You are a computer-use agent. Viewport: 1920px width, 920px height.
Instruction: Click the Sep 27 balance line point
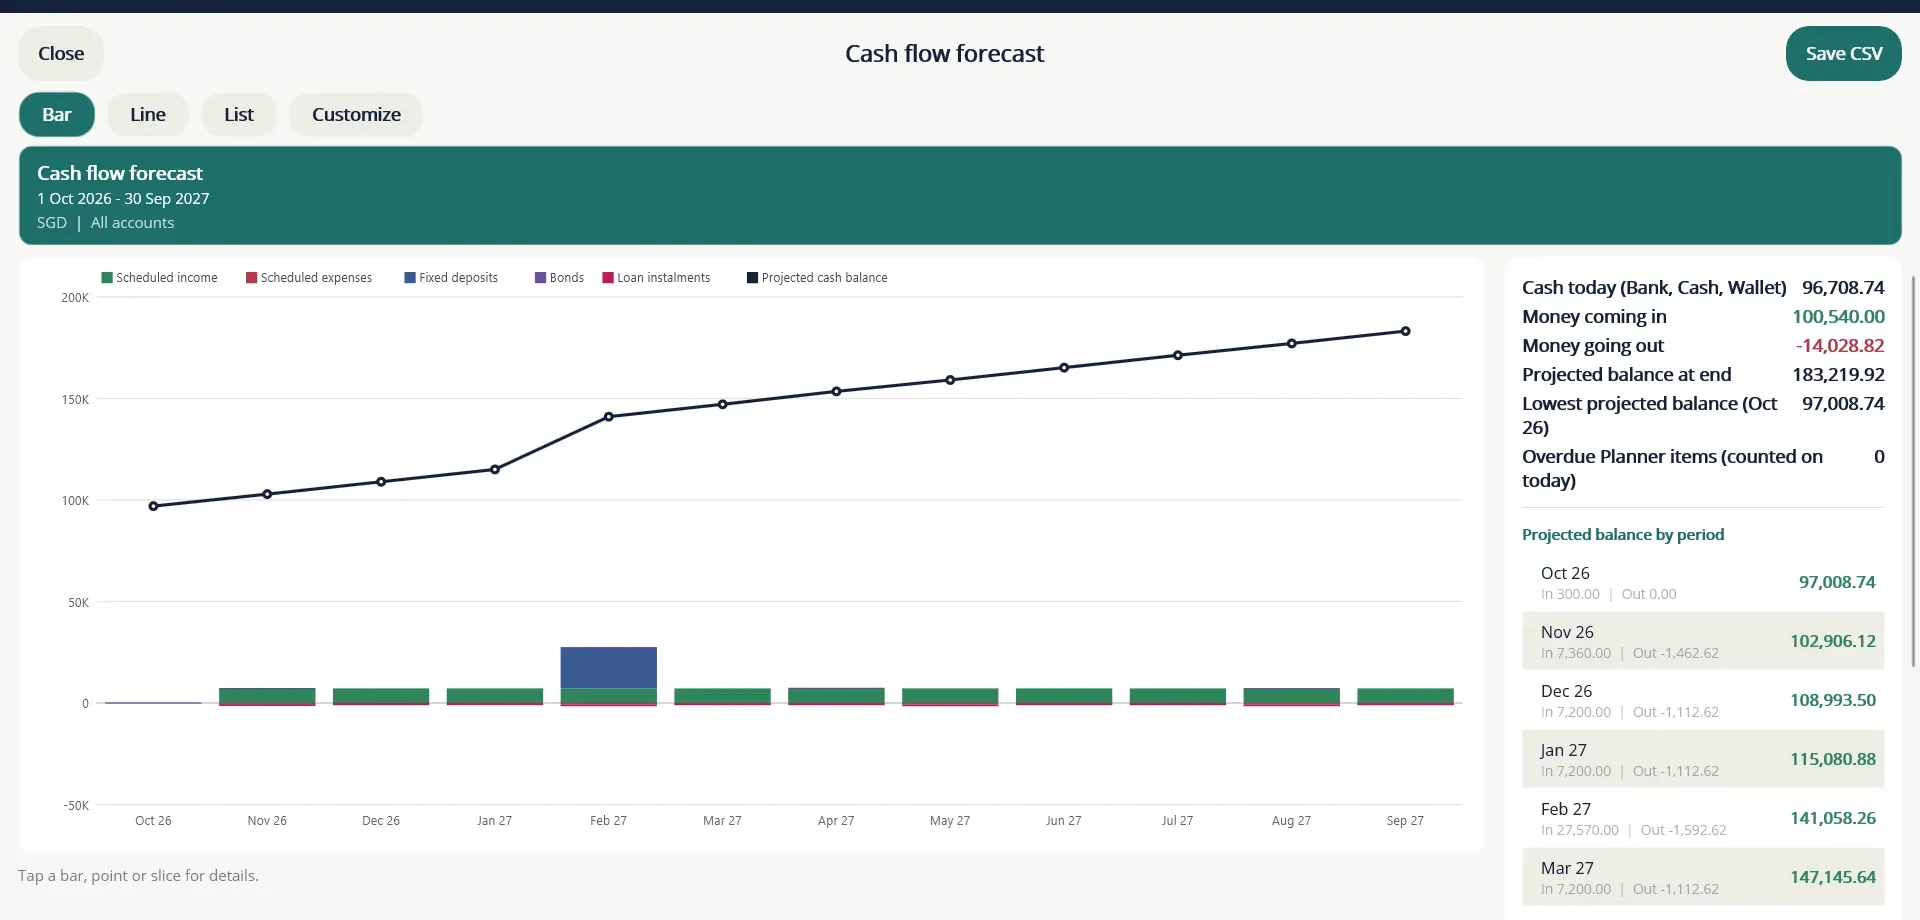[x=1405, y=331]
